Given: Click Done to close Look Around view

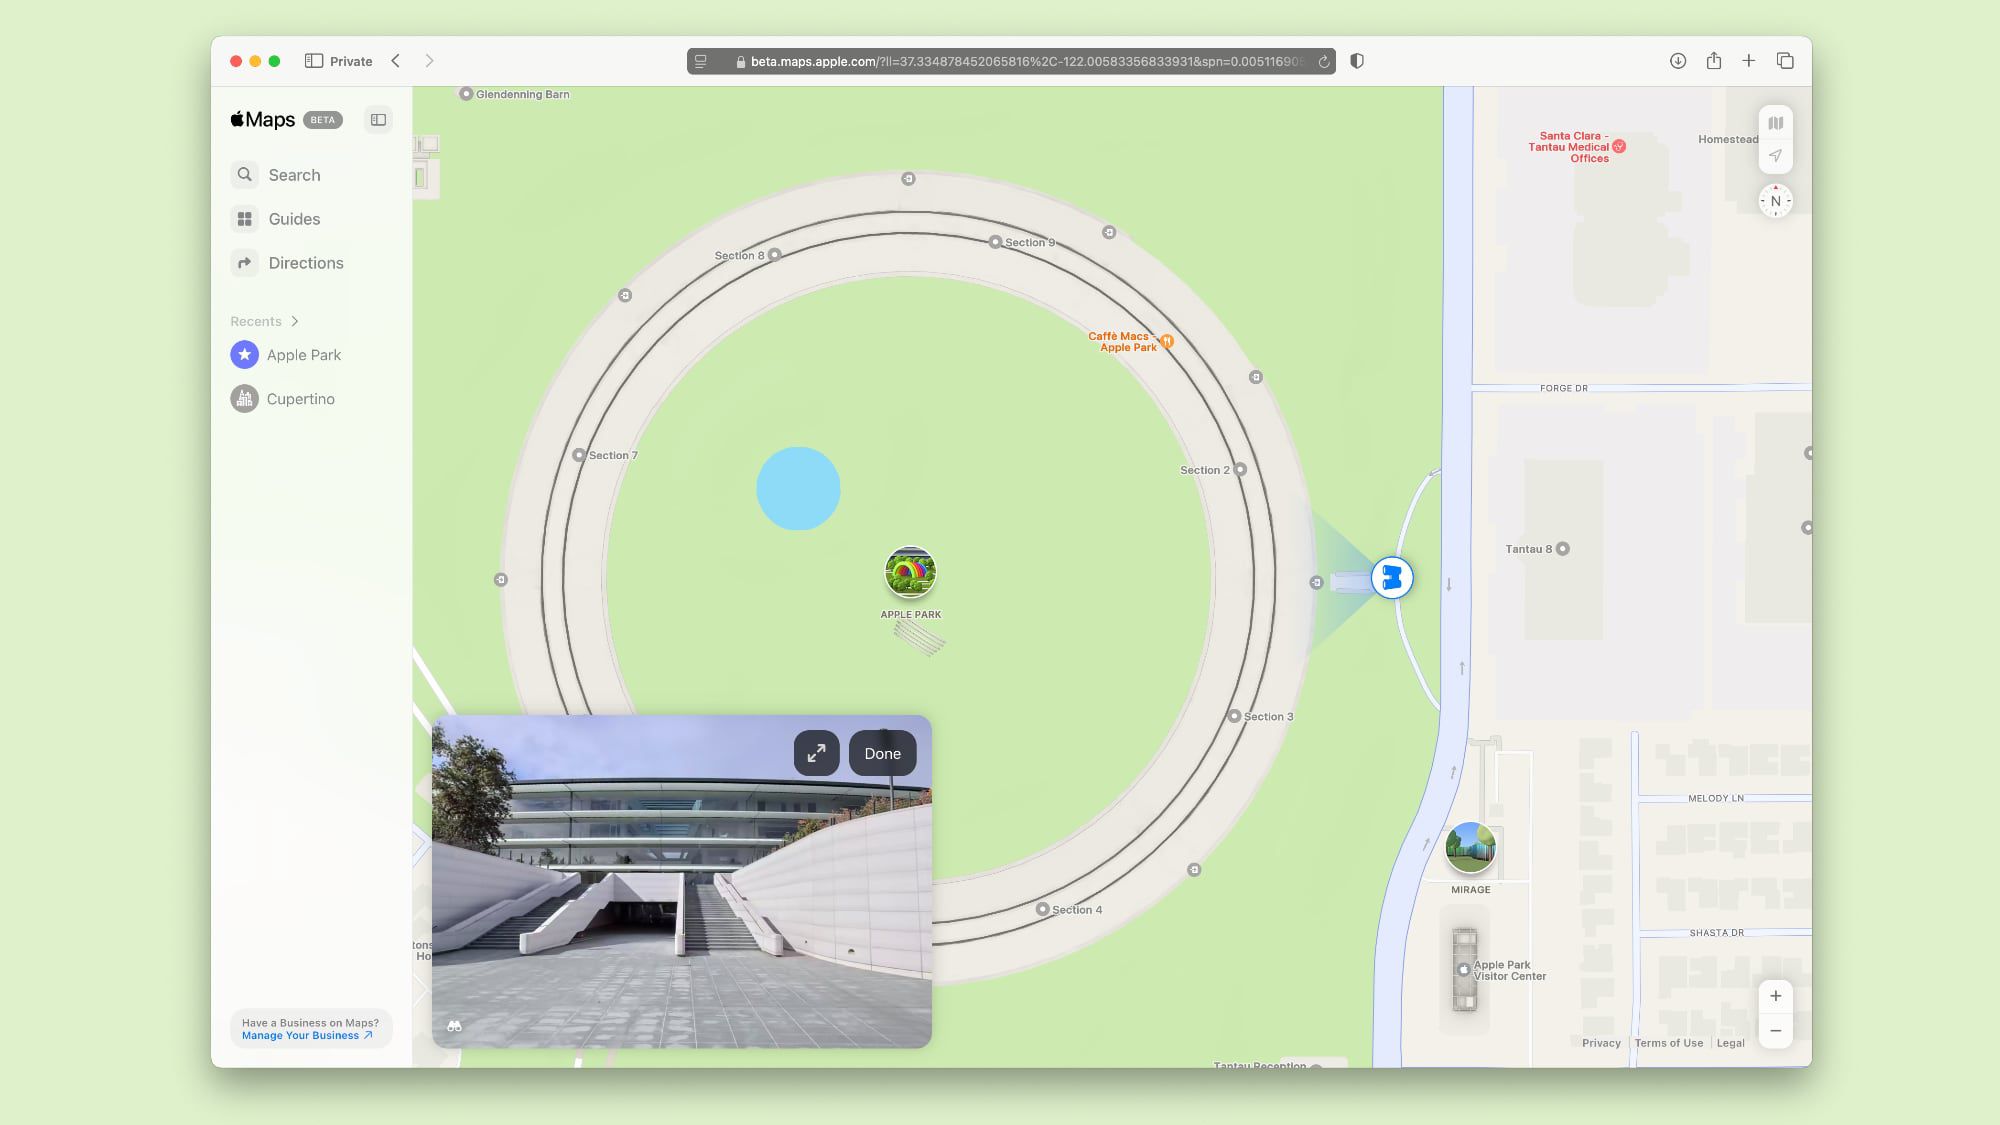Looking at the screenshot, I should pos(882,753).
